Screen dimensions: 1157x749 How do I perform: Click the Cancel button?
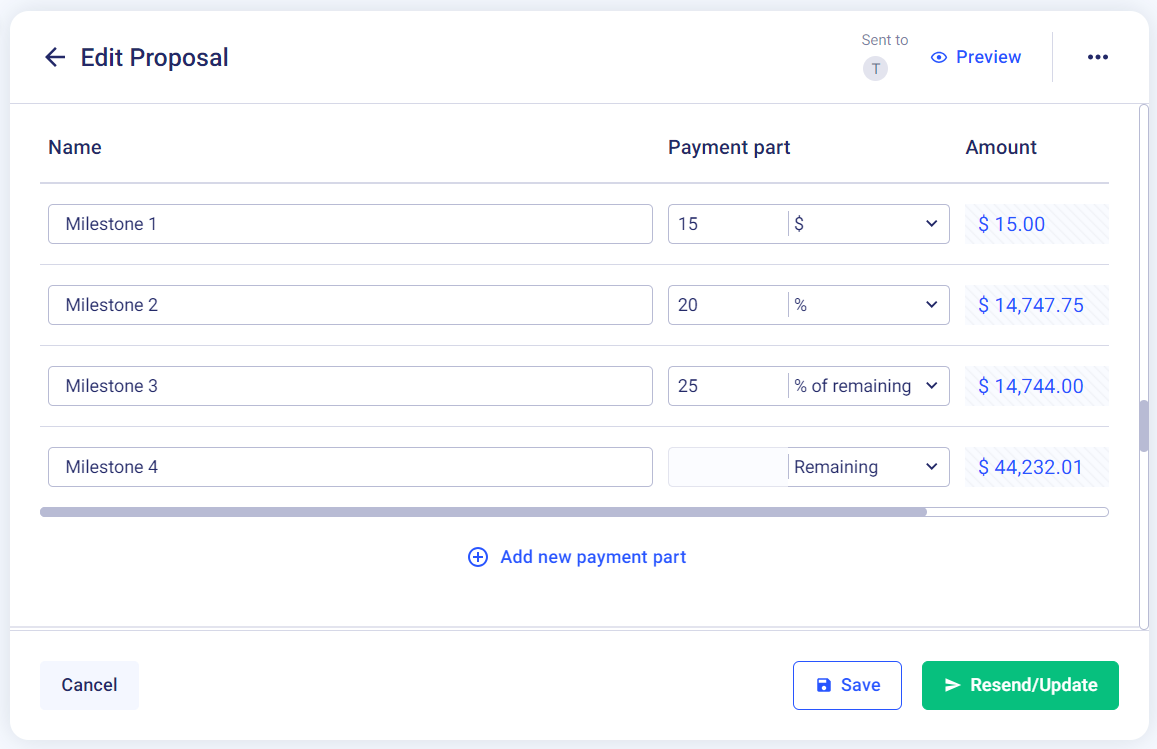click(x=89, y=686)
